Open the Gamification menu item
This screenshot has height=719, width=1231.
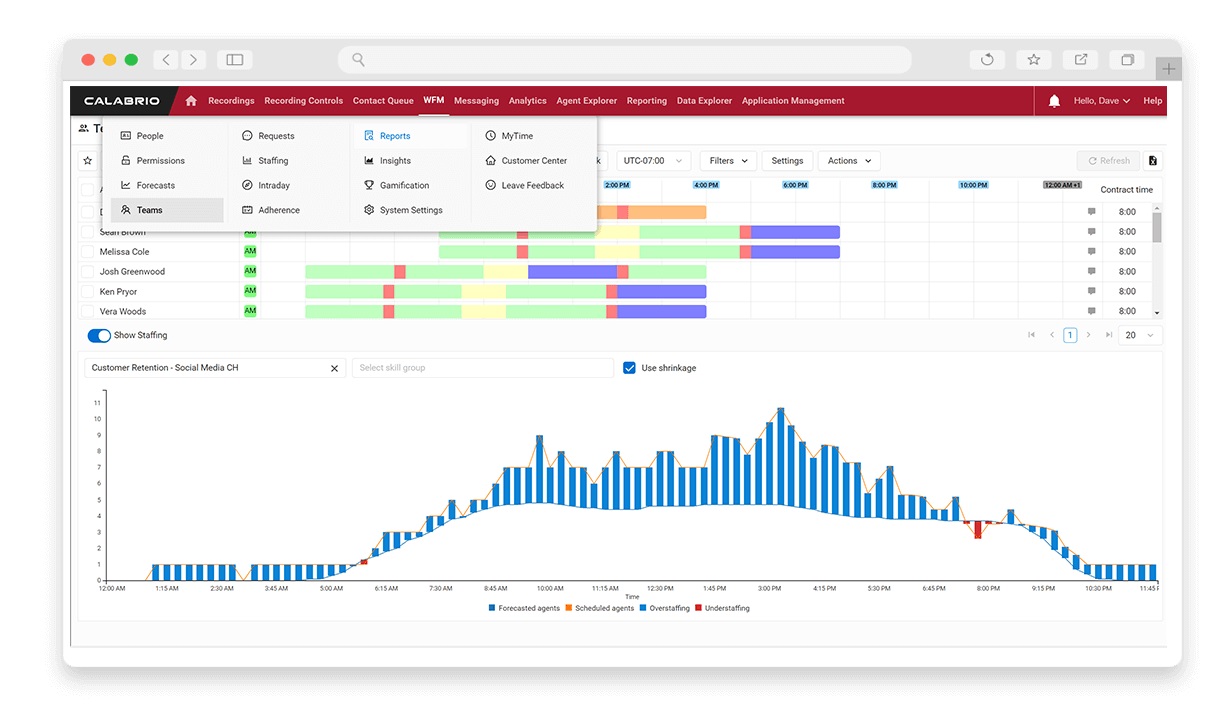pos(404,186)
